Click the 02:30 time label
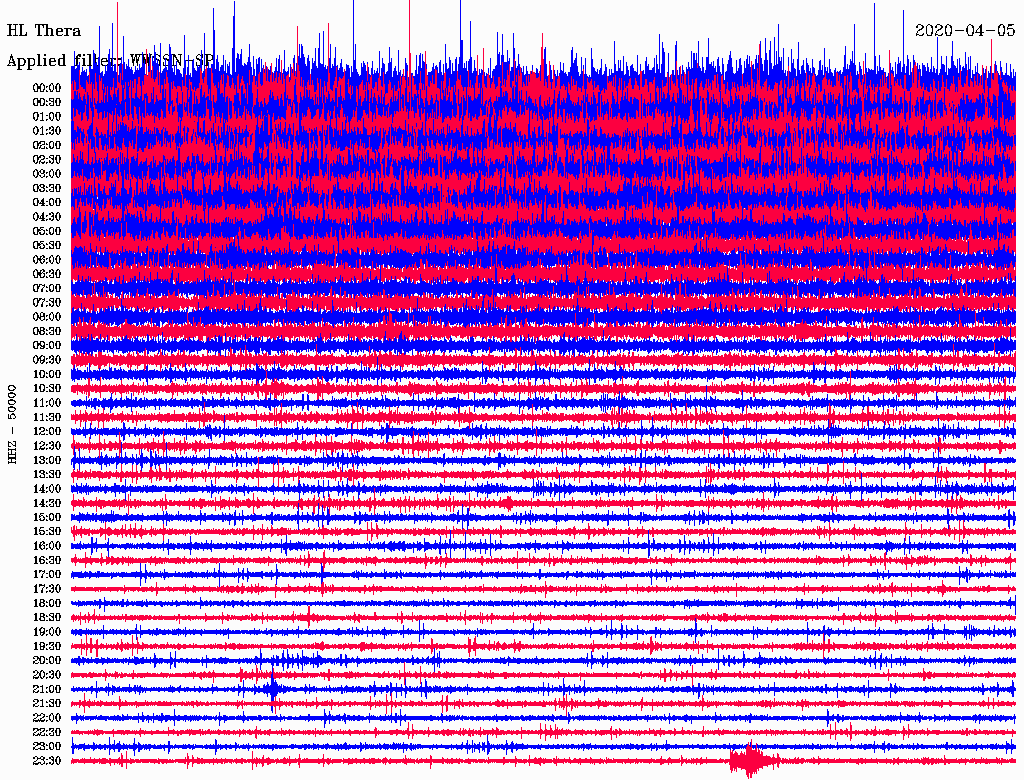1024x780 pixels. (47, 159)
